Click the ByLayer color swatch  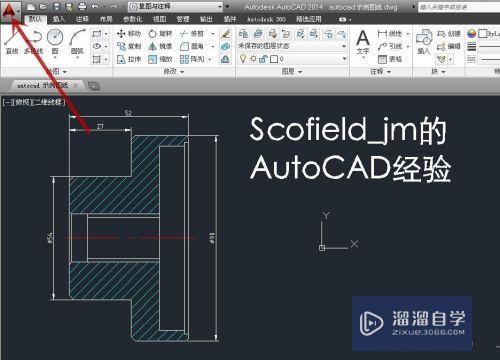(483, 33)
